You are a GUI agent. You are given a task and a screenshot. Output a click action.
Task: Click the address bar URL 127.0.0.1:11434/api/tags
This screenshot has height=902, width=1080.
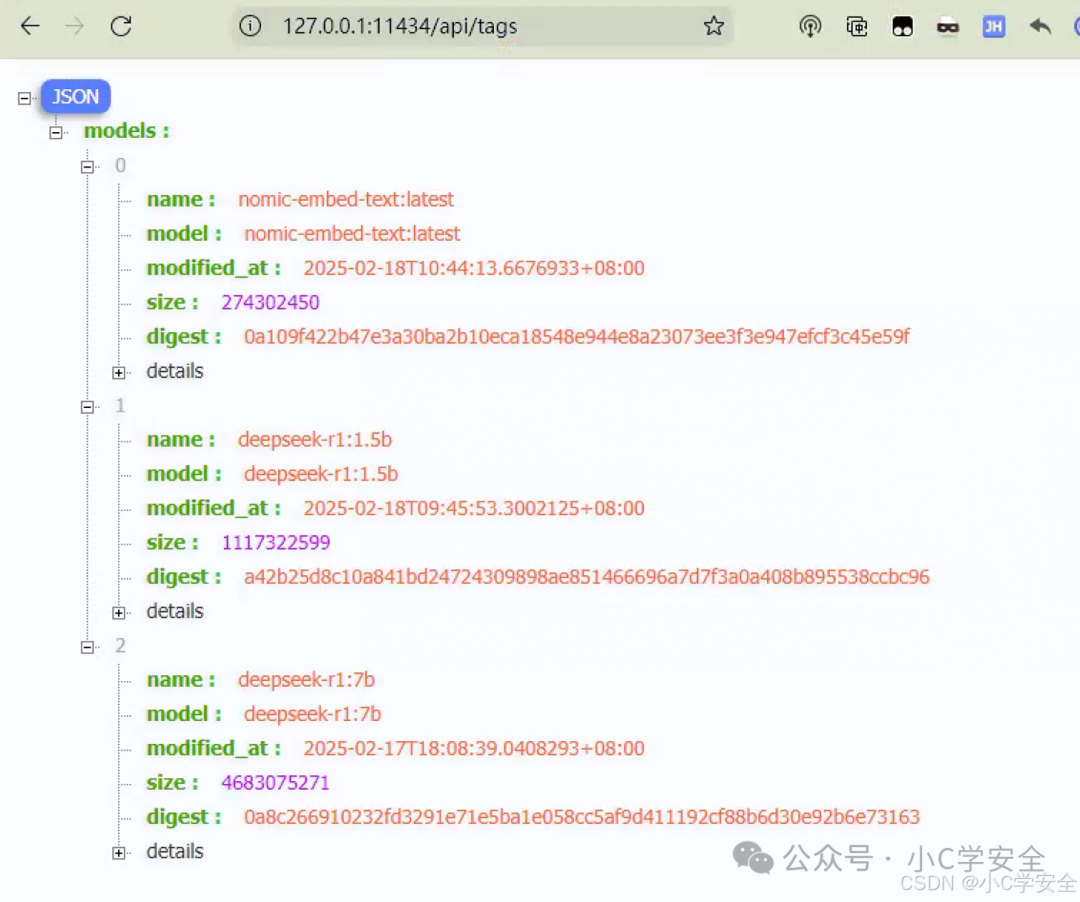point(400,26)
